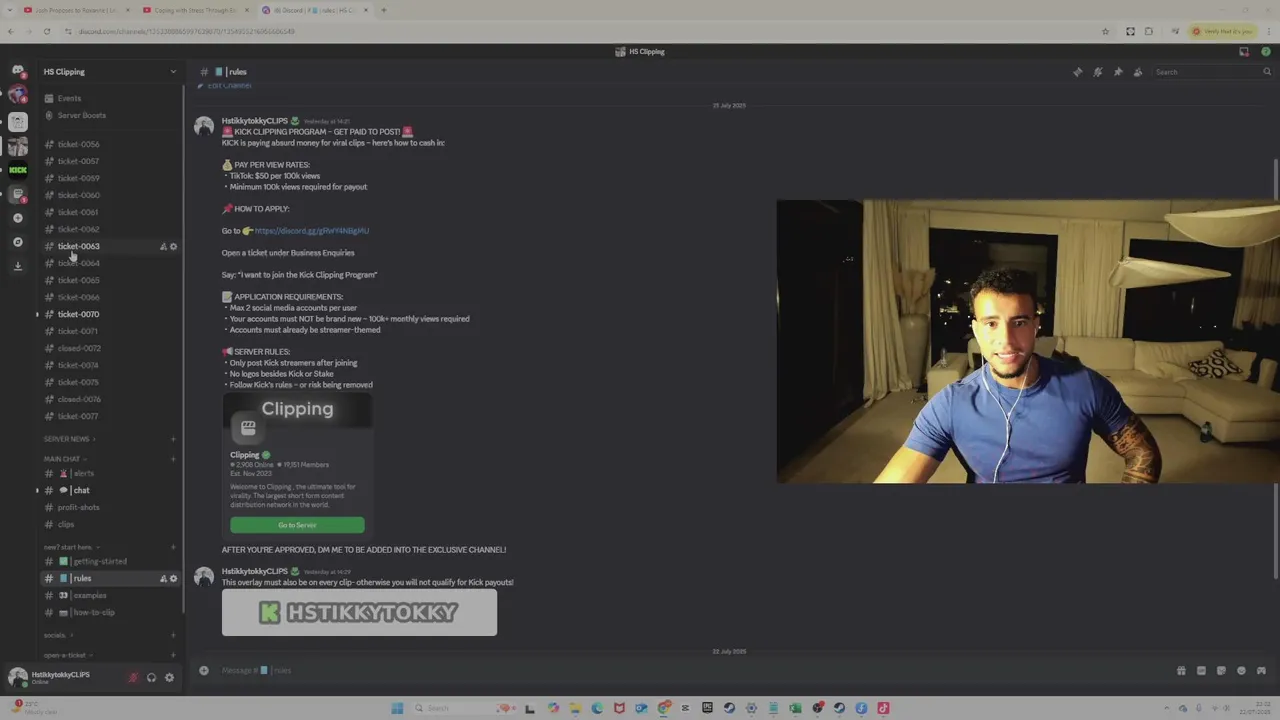Show hidden system tray icons chevron
The height and width of the screenshot is (720, 1280).
(x=1168, y=708)
